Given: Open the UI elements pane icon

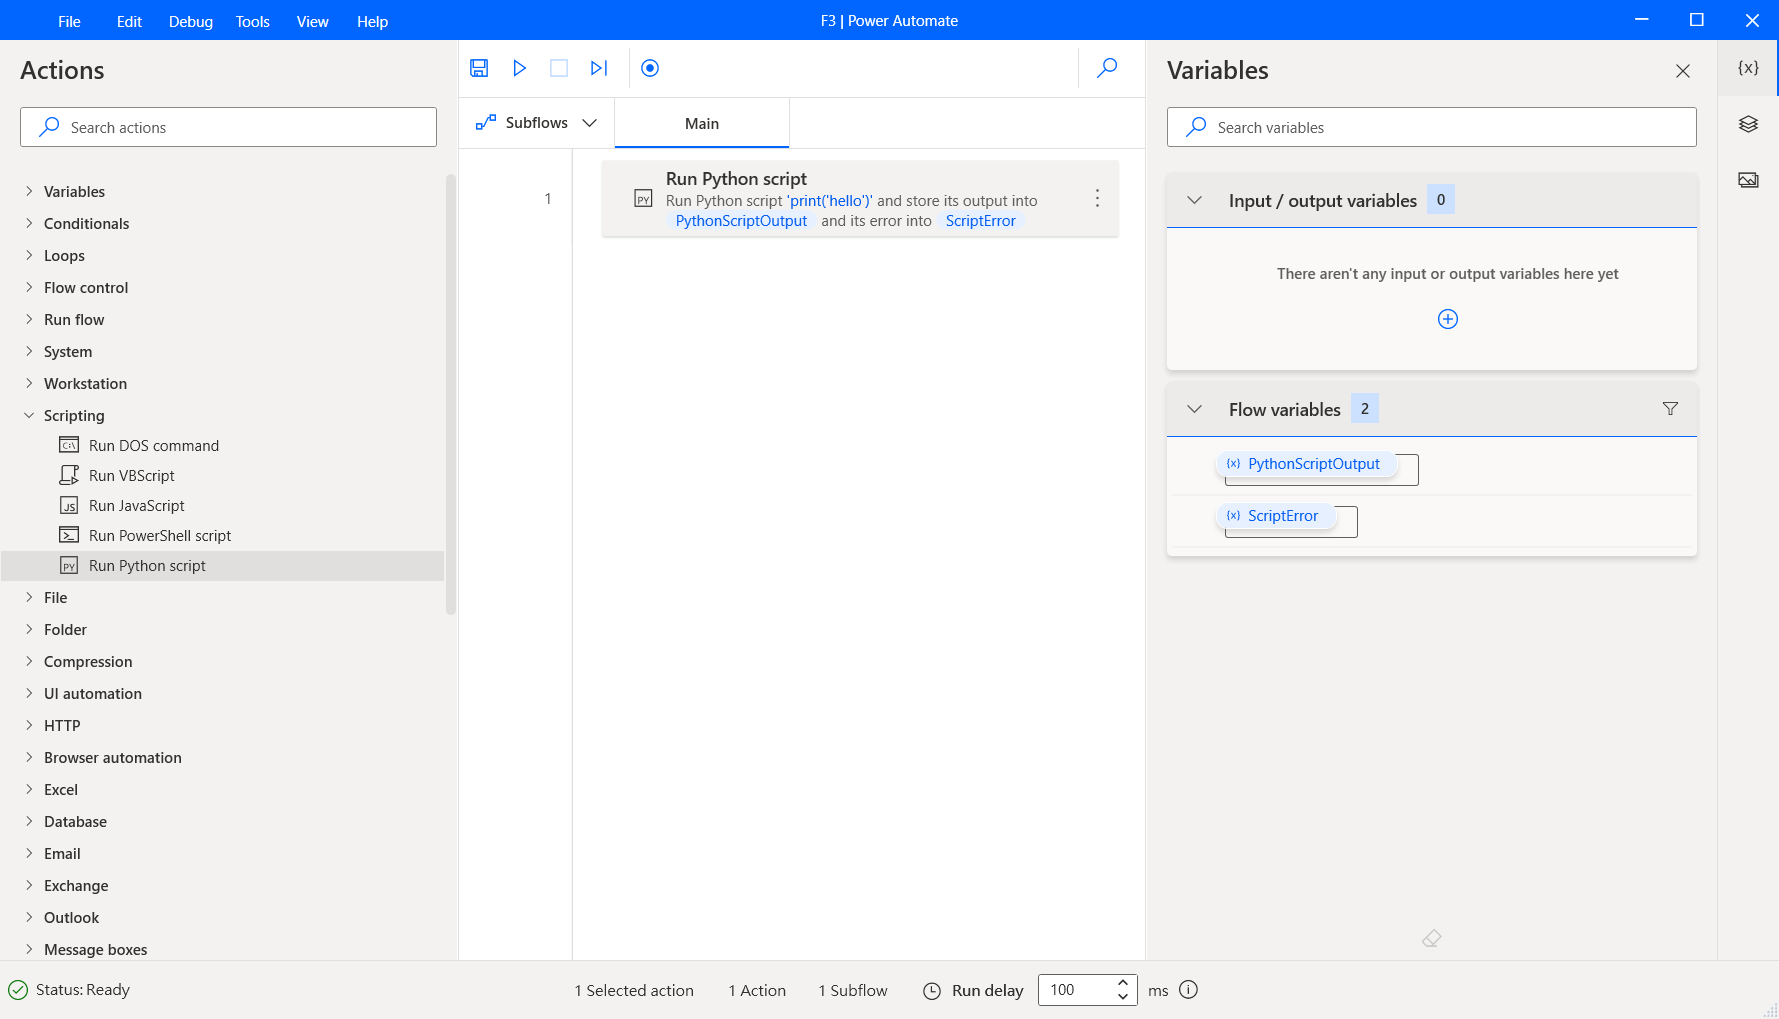Looking at the screenshot, I should click(x=1748, y=124).
